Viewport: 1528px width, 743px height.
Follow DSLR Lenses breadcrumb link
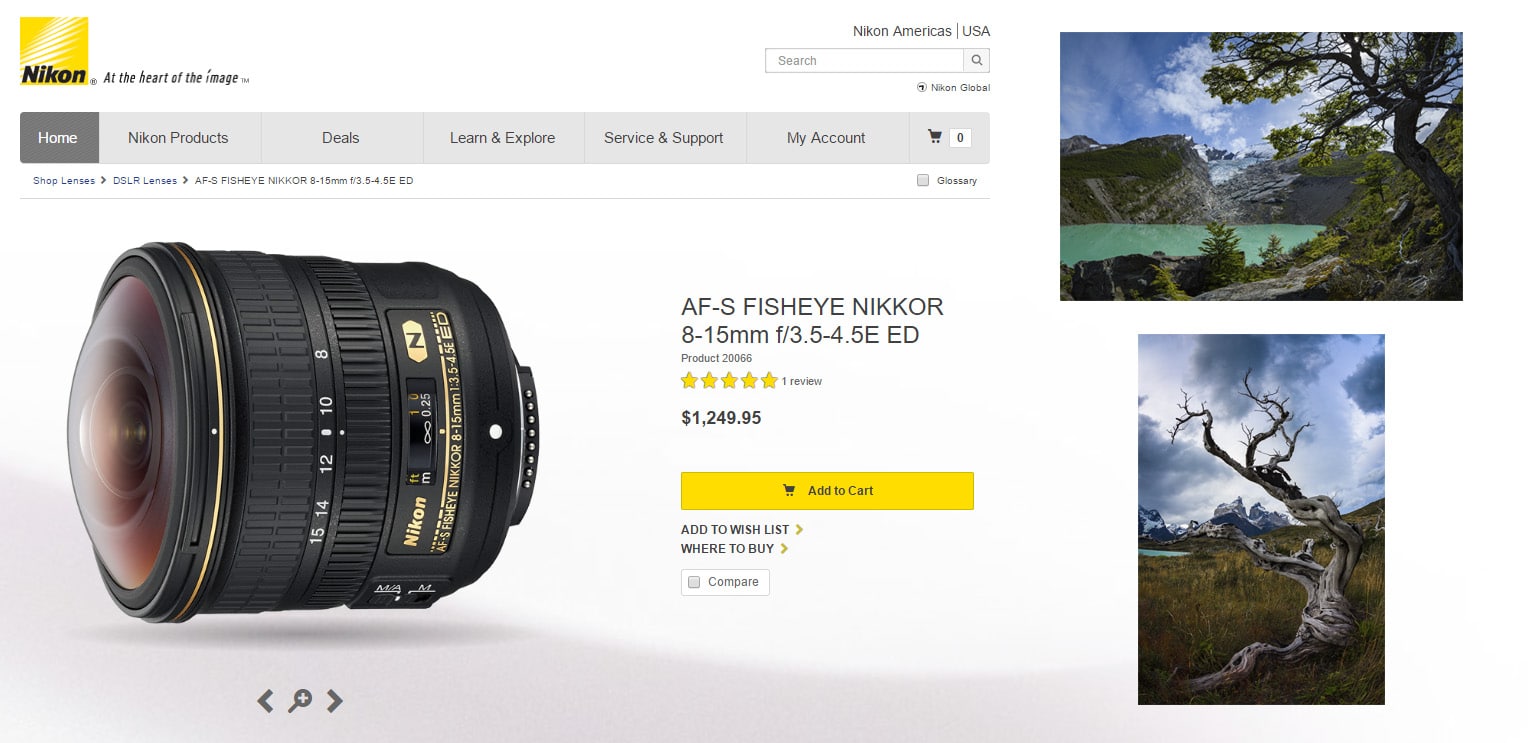(x=145, y=181)
